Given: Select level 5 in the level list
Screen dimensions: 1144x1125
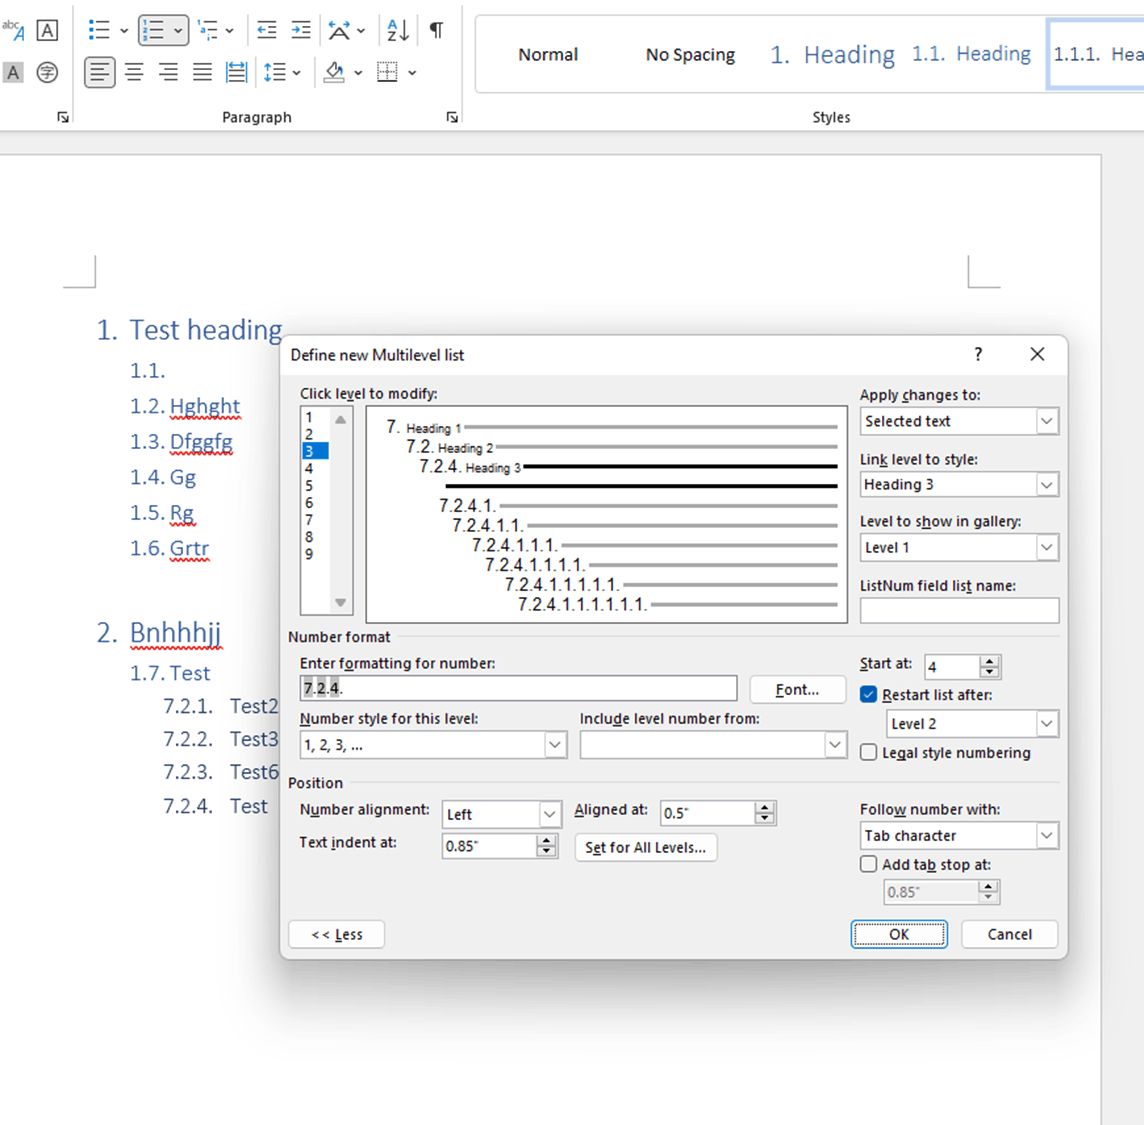Looking at the screenshot, I should 310,486.
